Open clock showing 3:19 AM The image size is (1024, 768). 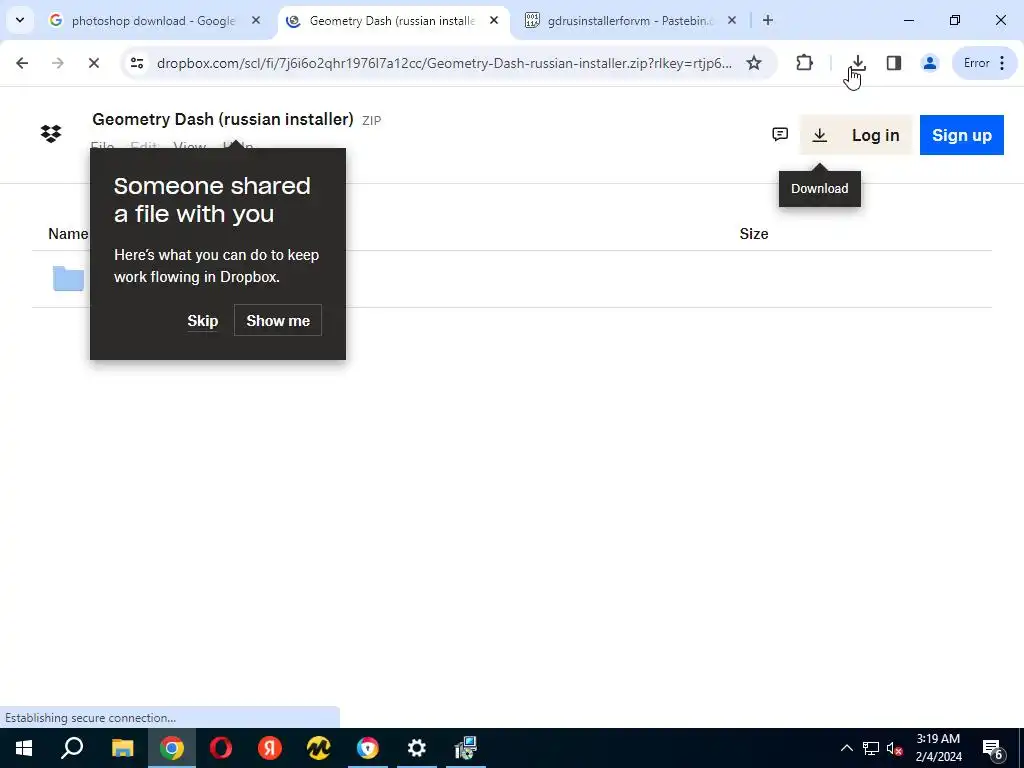(938, 748)
